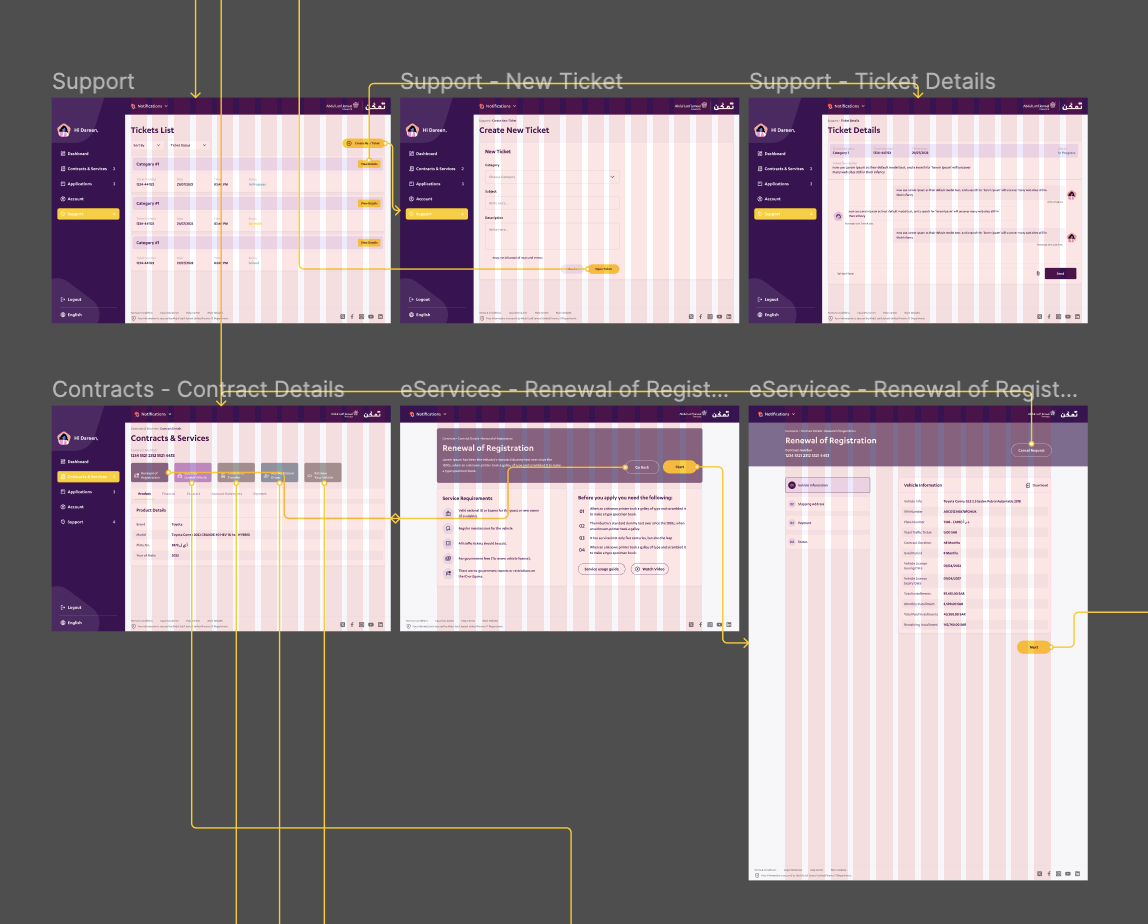
Task: Click the Renewal of Registration service card
Action: 149,473
